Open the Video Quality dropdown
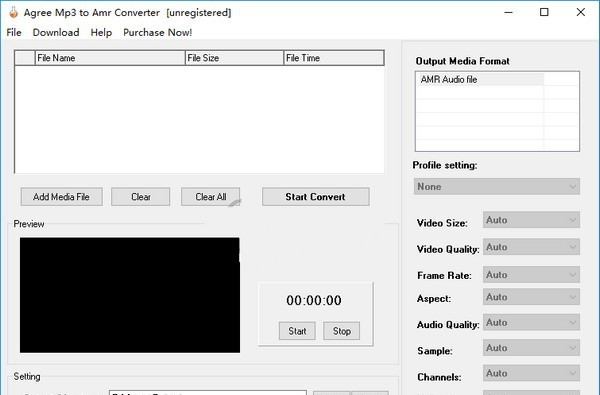 [531, 247]
